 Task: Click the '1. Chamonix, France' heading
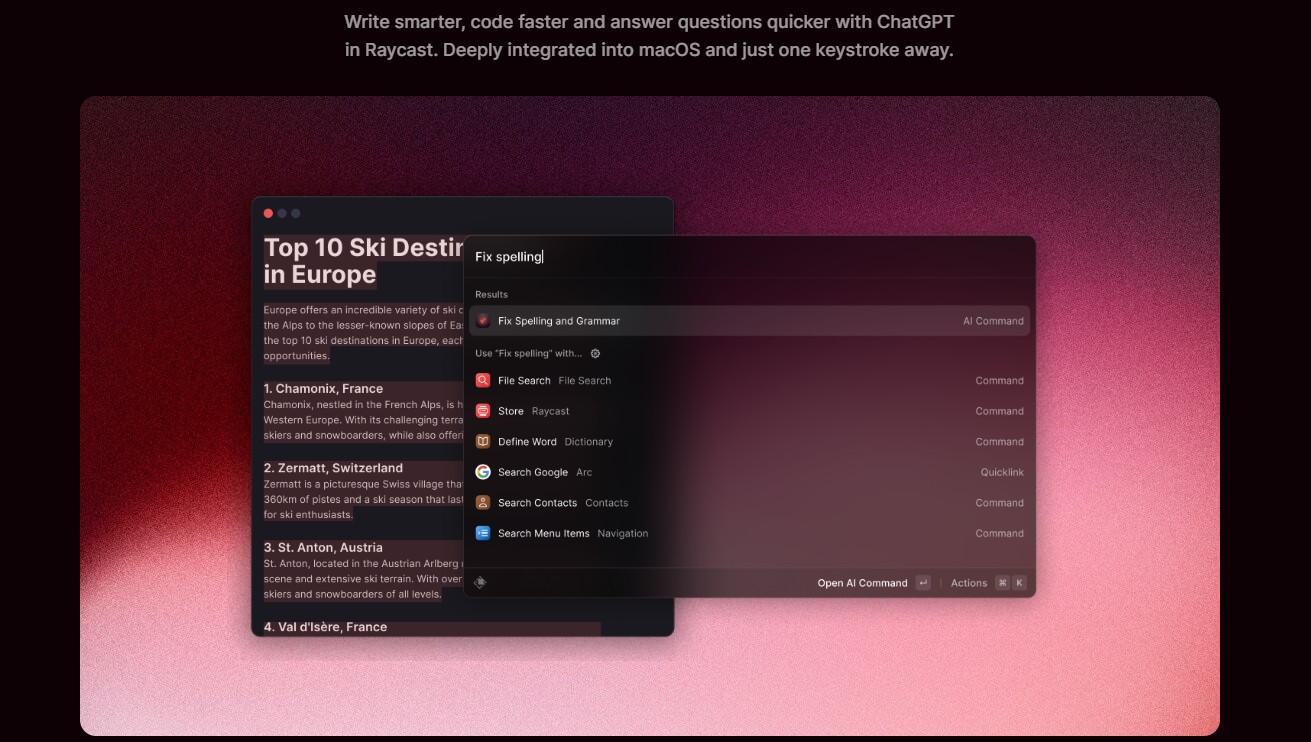(323, 388)
